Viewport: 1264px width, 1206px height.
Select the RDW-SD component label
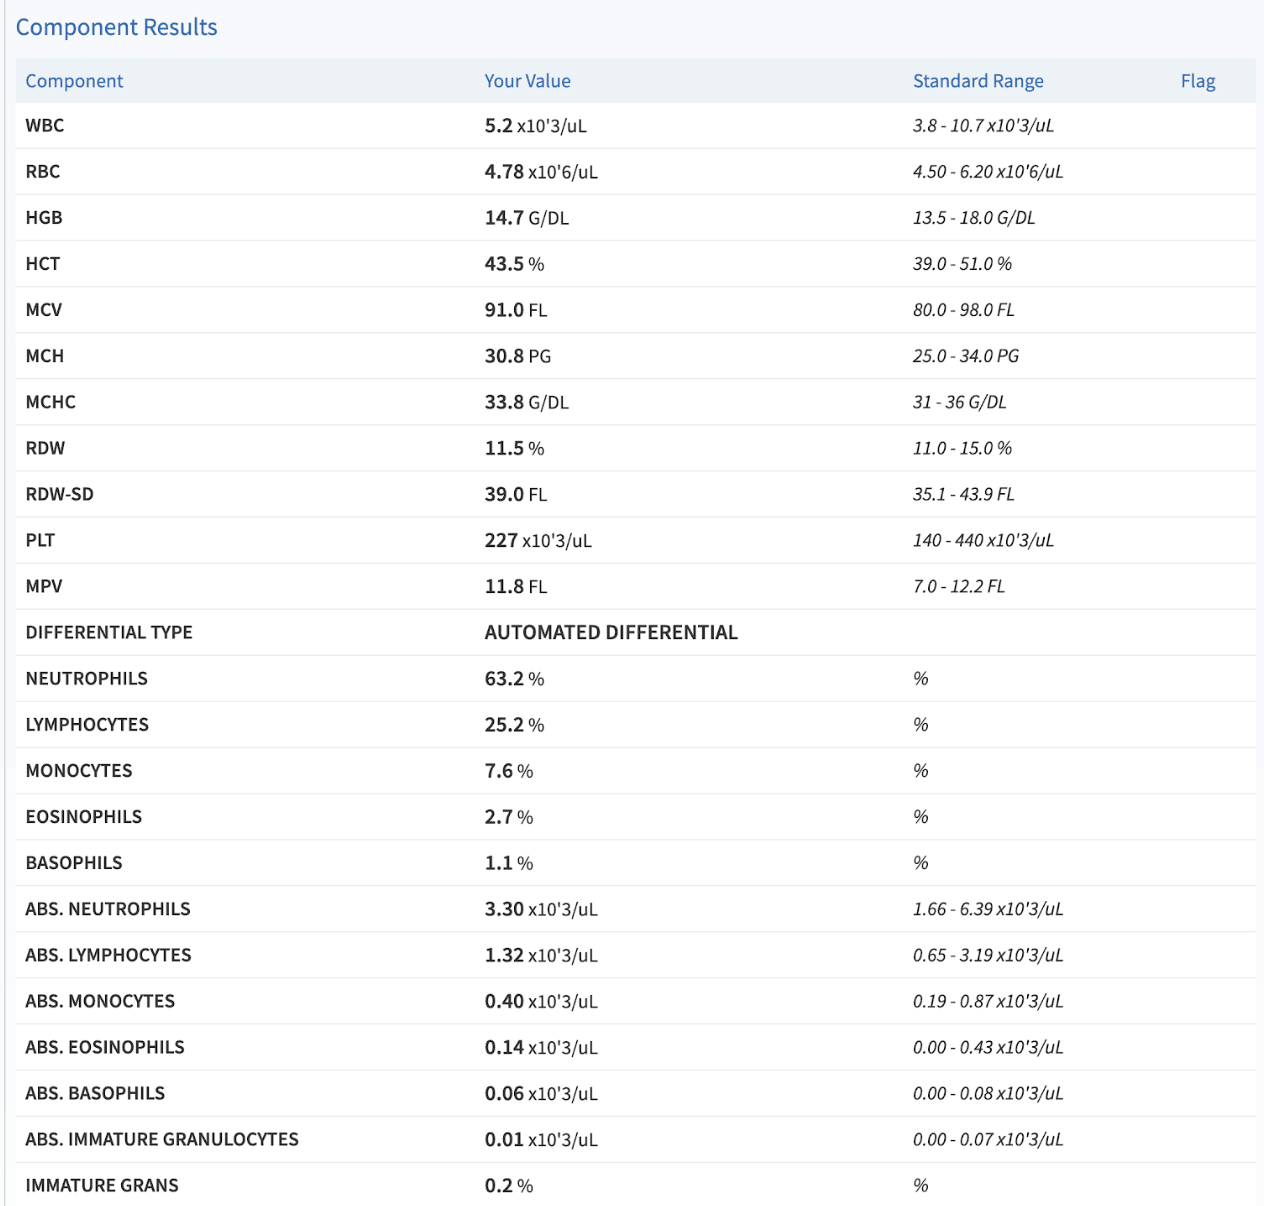[x=60, y=494]
